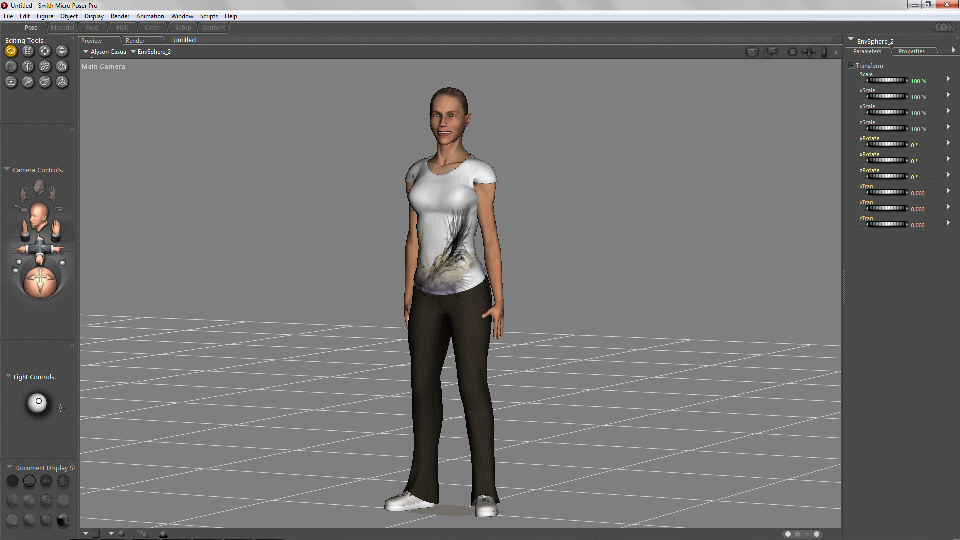The width and height of the screenshot is (960, 540).
Task: Open the xScale parameter options arrow
Action: click(948, 95)
